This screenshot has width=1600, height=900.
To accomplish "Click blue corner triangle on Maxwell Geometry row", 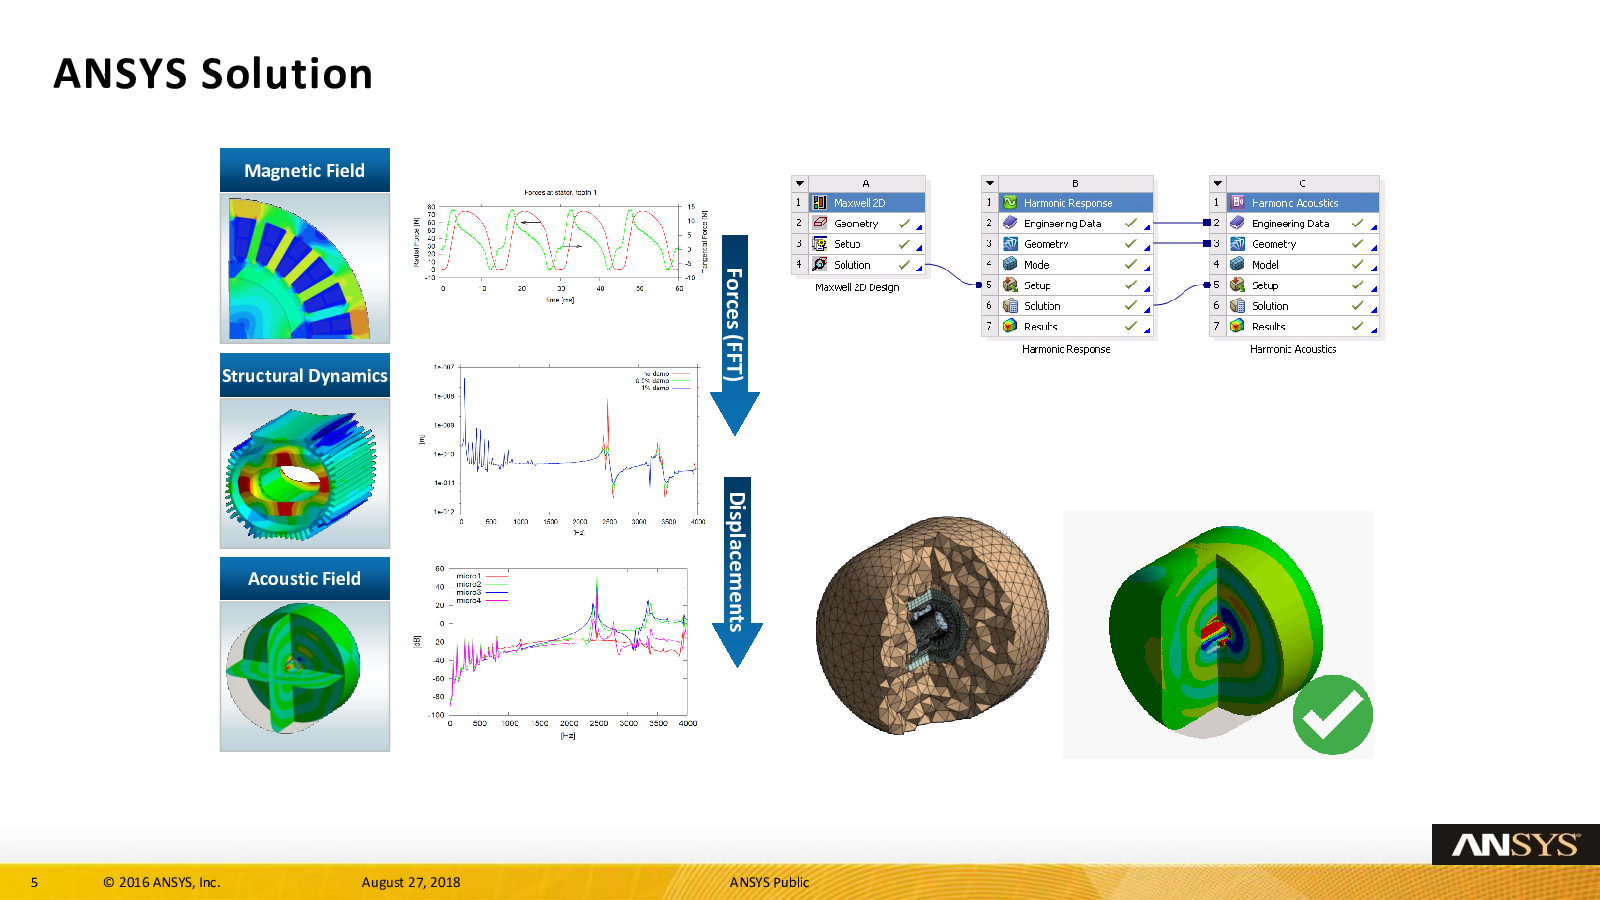I will [x=919, y=227].
